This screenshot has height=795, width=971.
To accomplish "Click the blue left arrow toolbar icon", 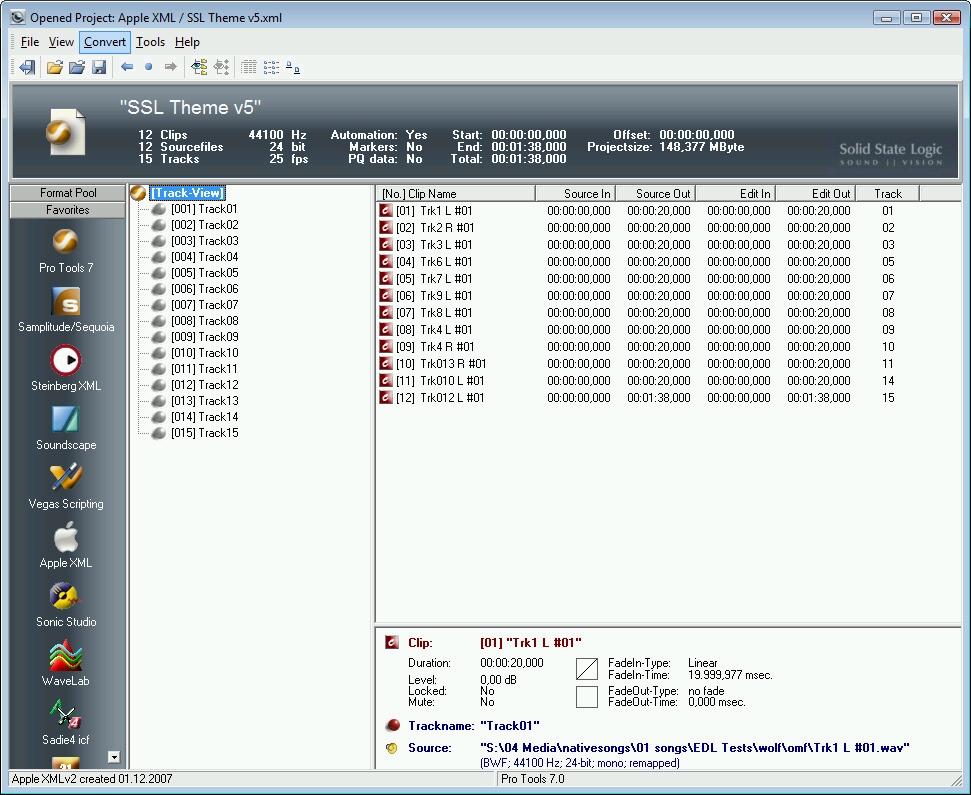I will (127, 67).
